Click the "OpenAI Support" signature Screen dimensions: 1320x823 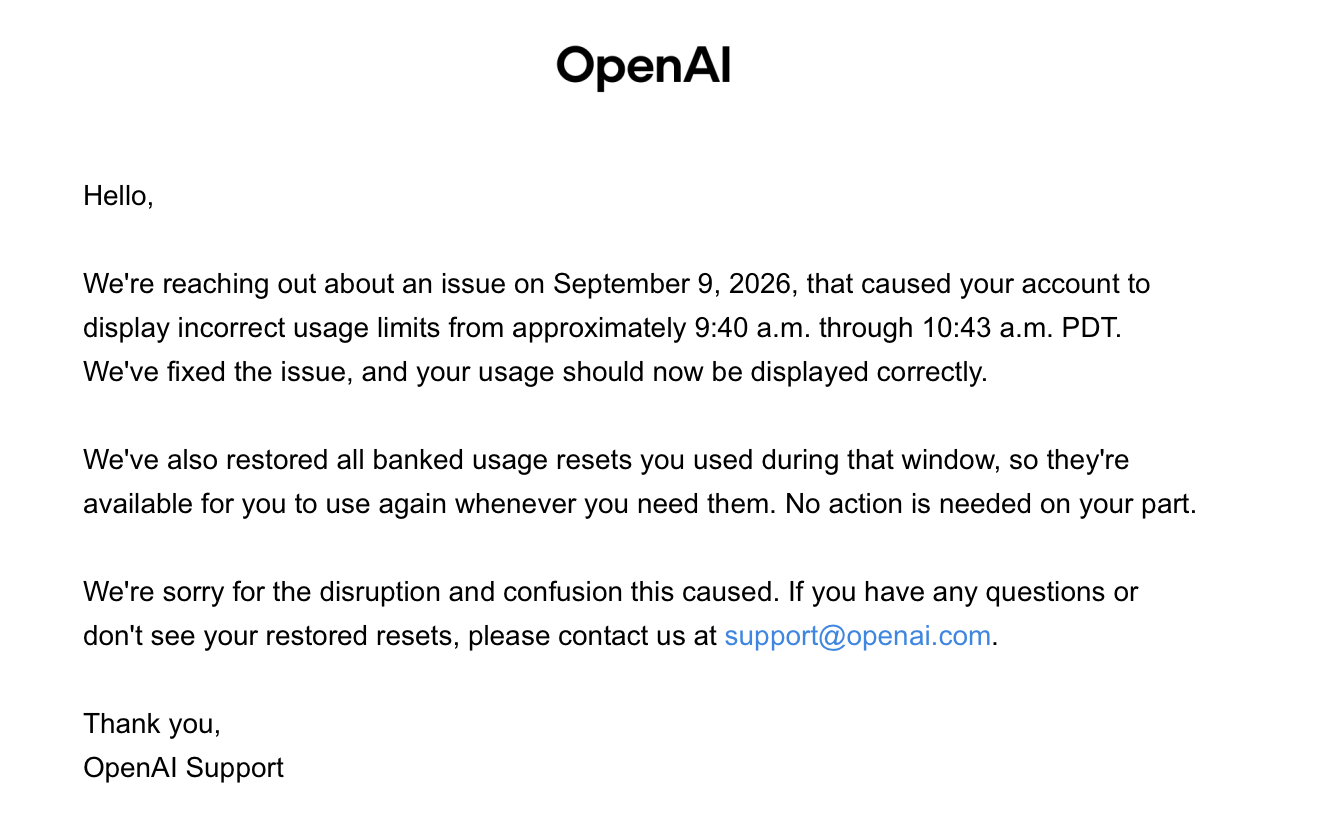pyautogui.click(x=183, y=768)
